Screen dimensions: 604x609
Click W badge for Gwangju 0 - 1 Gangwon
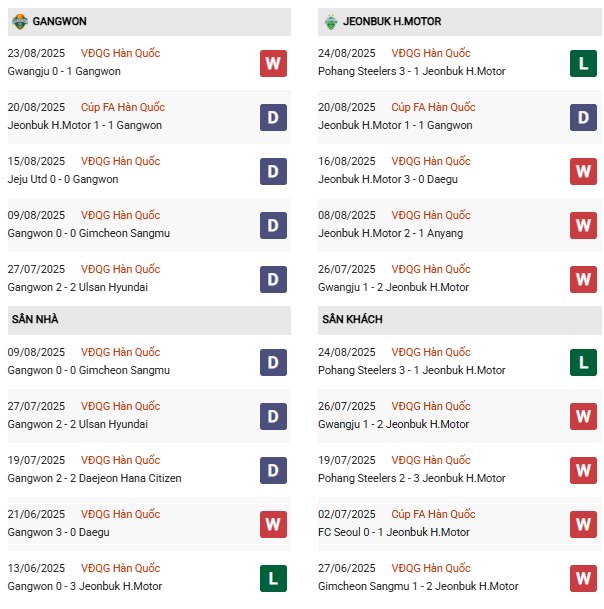click(x=273, y=63)
